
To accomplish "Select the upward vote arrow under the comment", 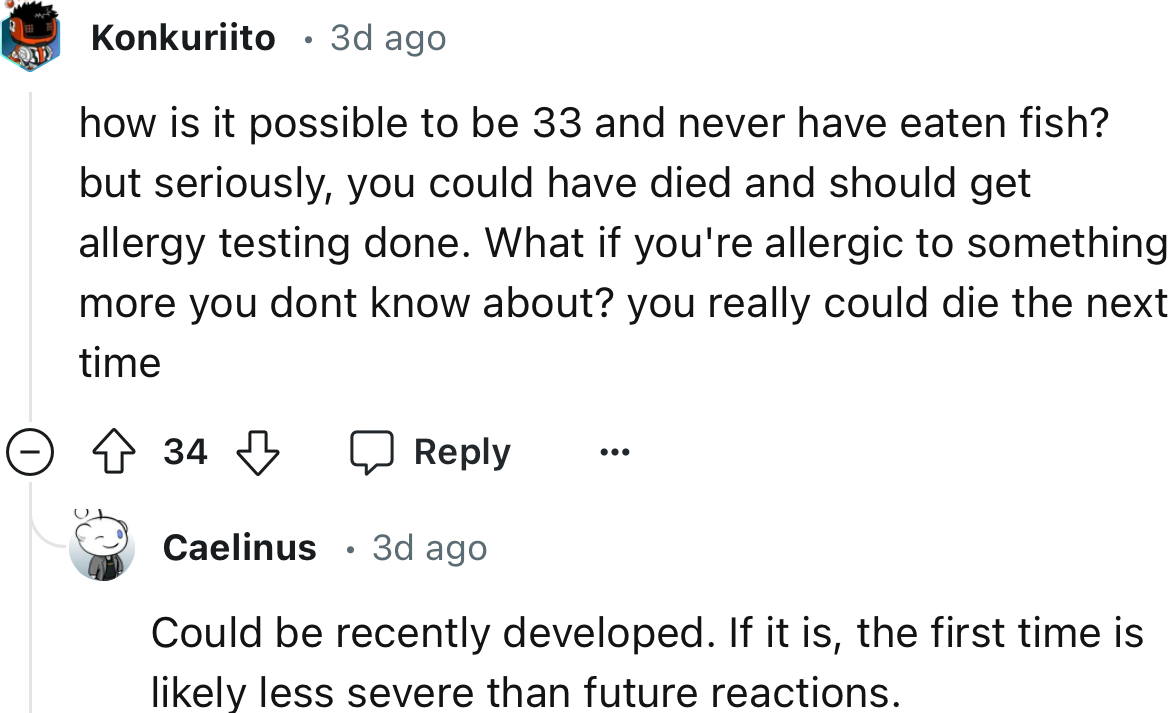I will (x=115, y=451).
